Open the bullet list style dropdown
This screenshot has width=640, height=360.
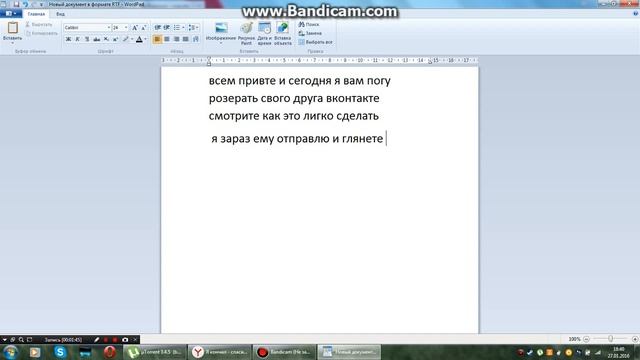pyautogui.click(x=183, y=27)
